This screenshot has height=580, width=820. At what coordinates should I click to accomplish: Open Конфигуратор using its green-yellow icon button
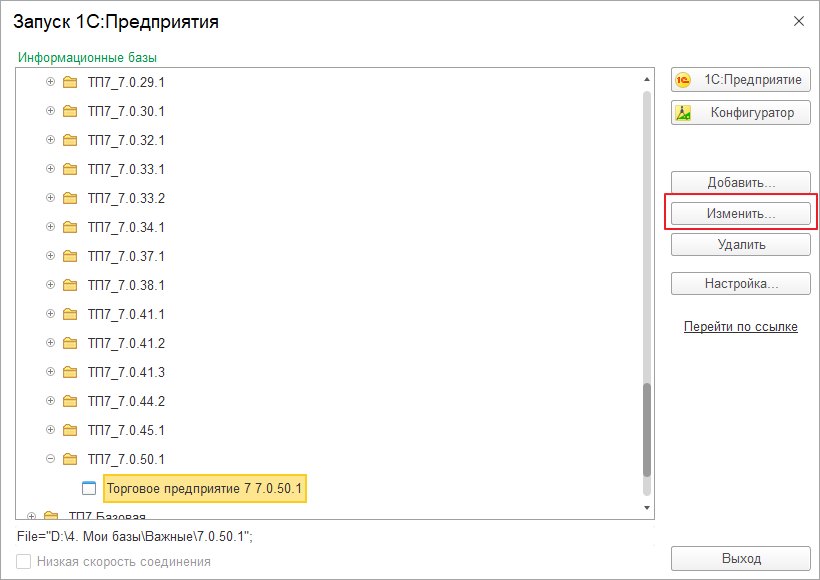741,112
